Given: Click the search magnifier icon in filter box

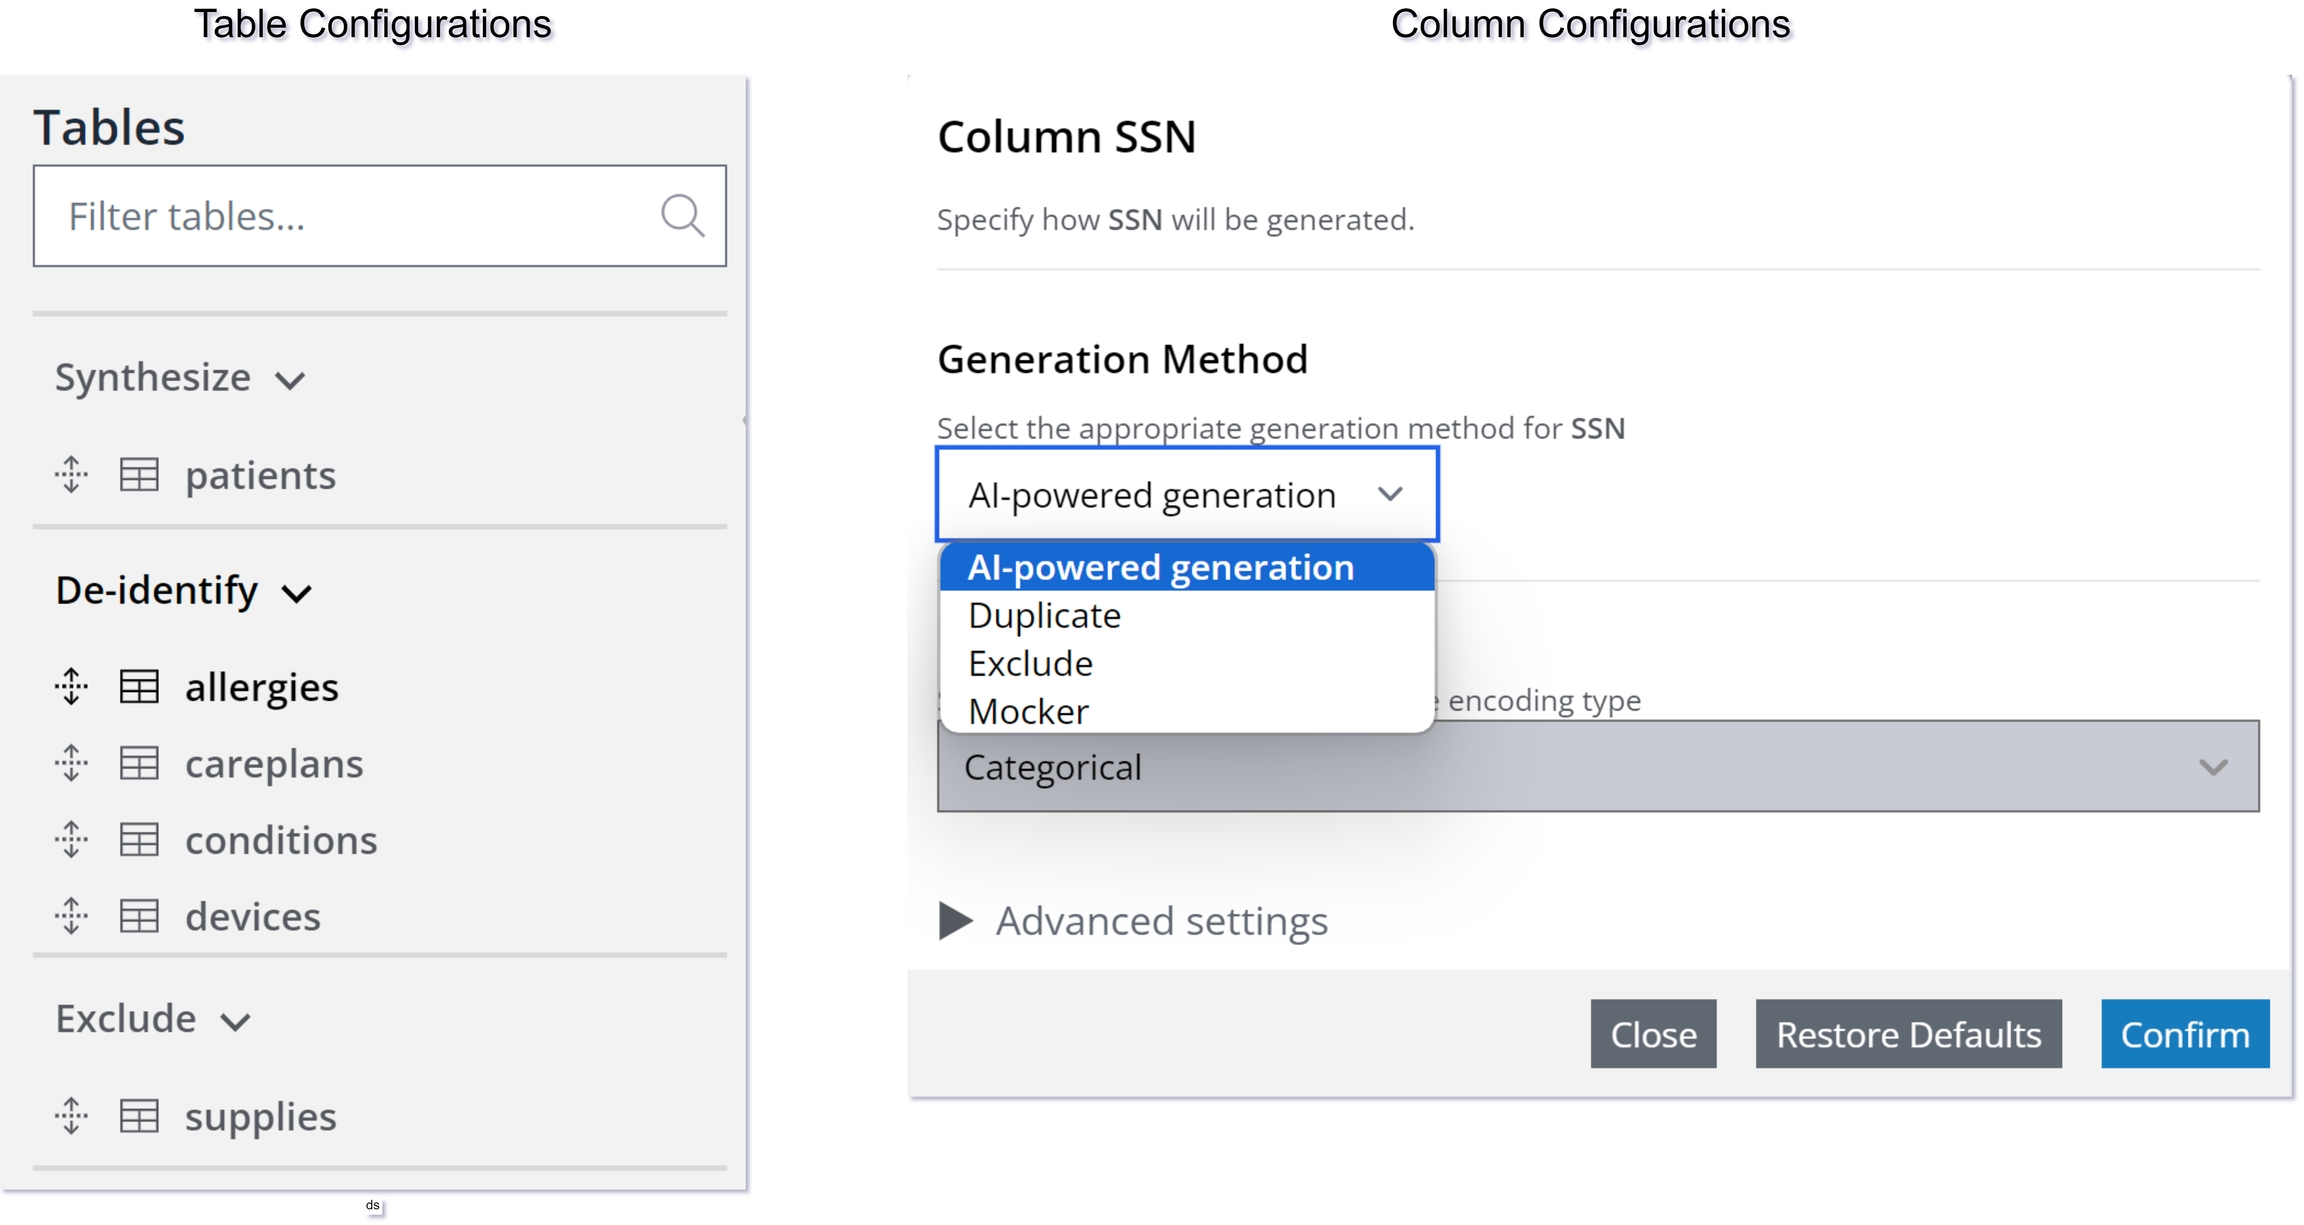Looking at the screenshot, I should [682, 216].
